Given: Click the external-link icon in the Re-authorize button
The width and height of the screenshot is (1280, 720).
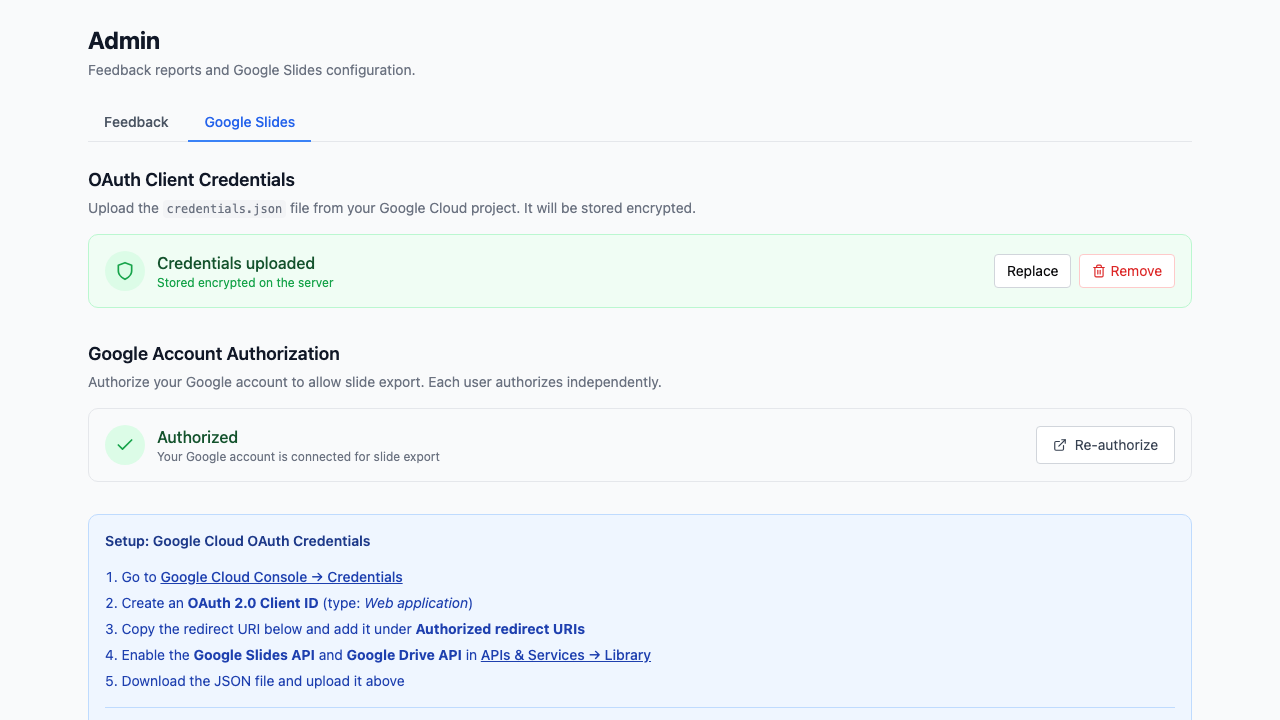Looking at the screenshot, I should point(1060,445).
